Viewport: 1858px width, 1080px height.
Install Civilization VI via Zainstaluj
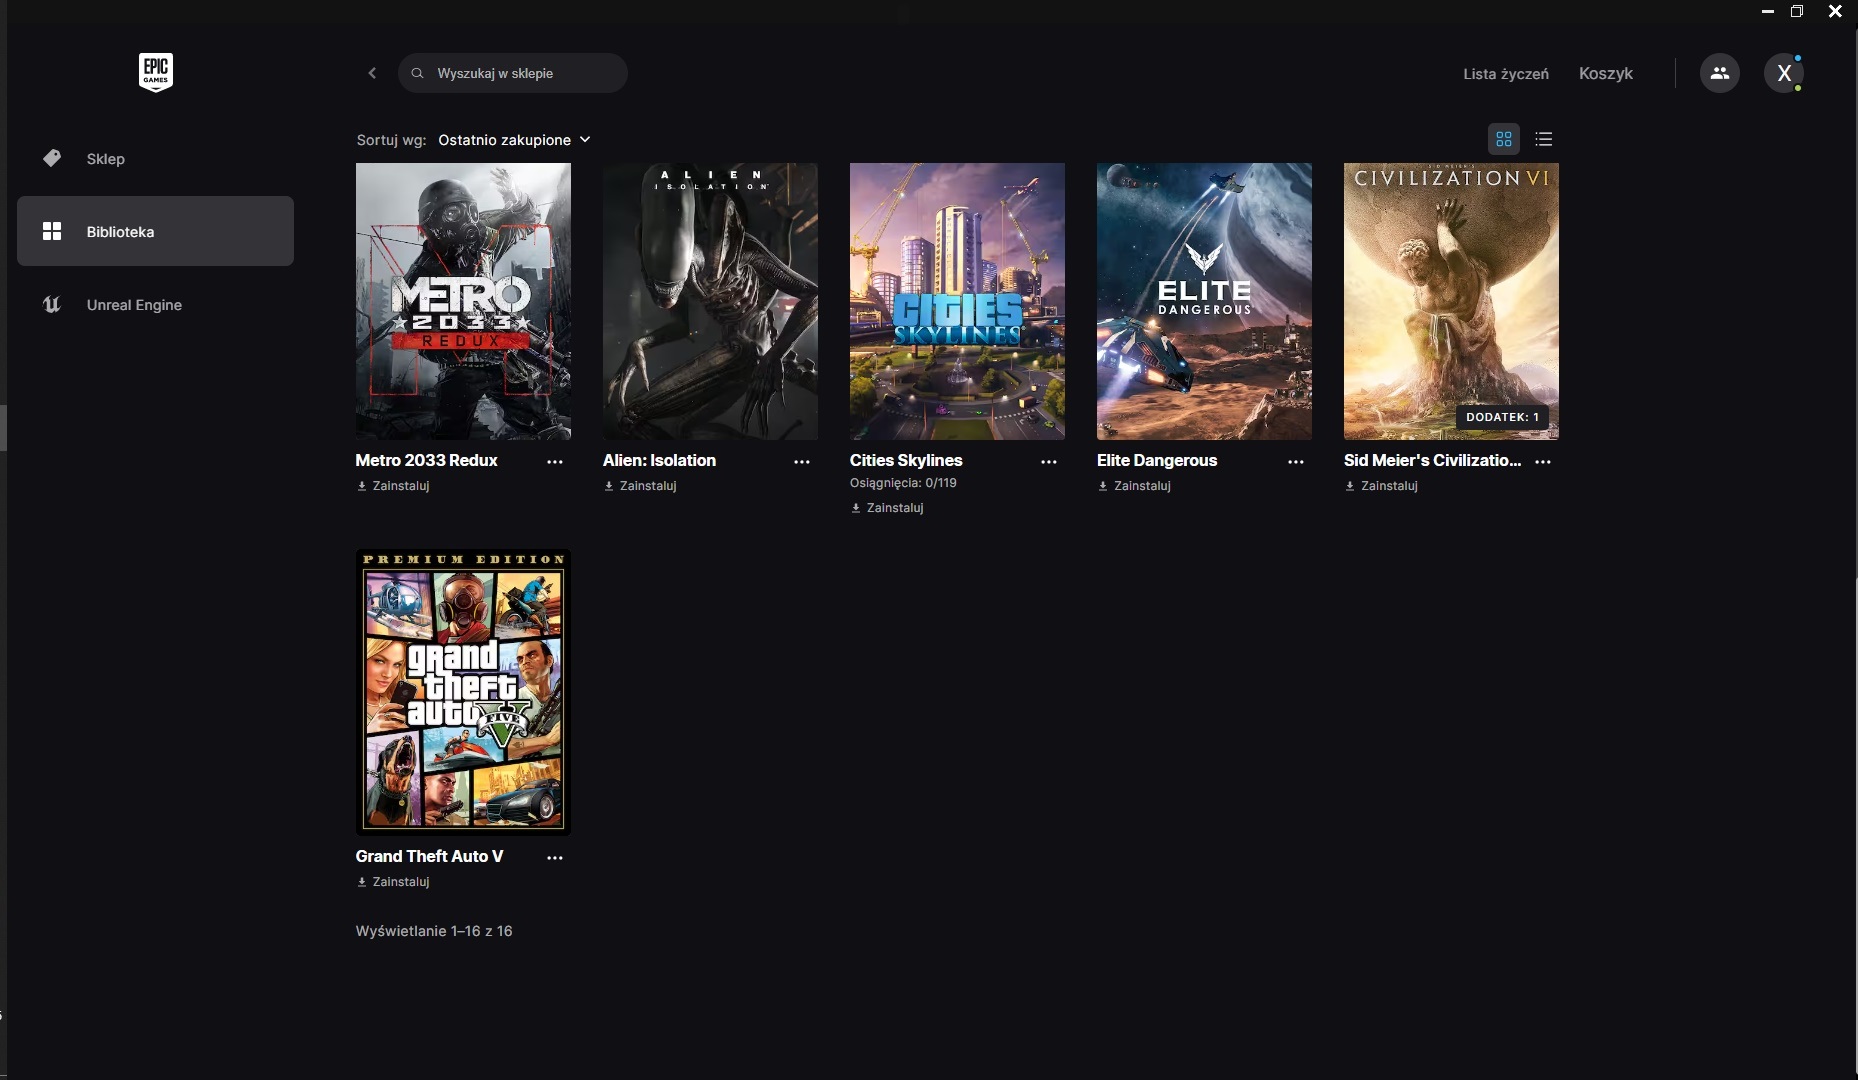[x=1381, y=486]
